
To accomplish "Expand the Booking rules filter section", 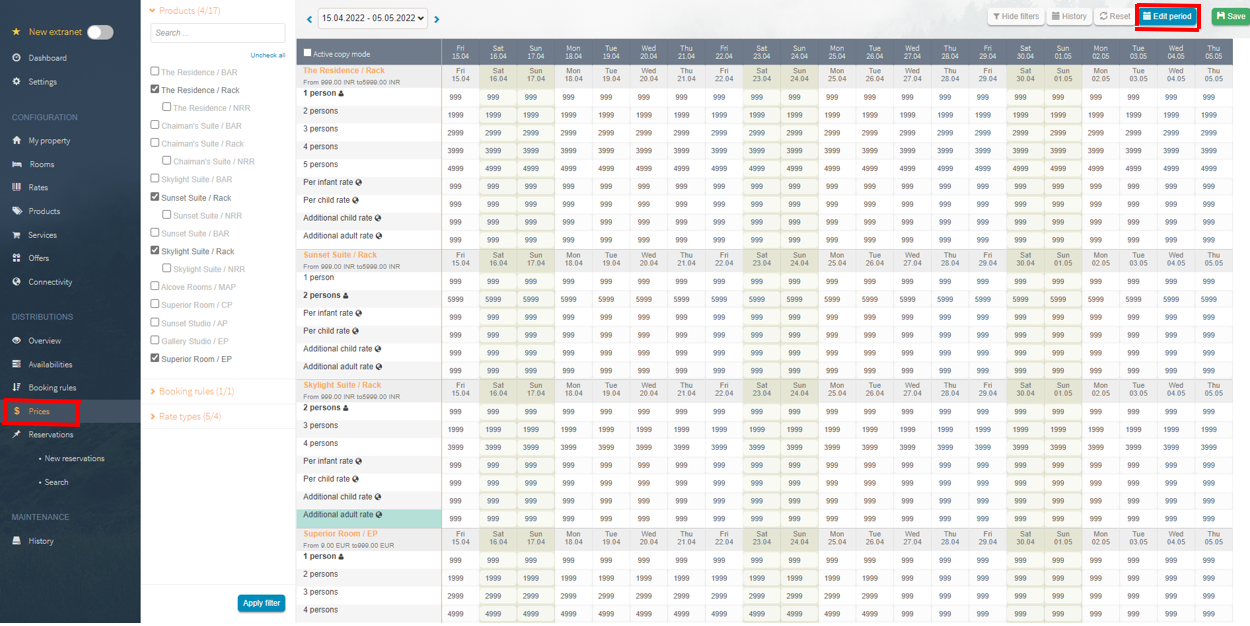I will [x=195, y=392].
